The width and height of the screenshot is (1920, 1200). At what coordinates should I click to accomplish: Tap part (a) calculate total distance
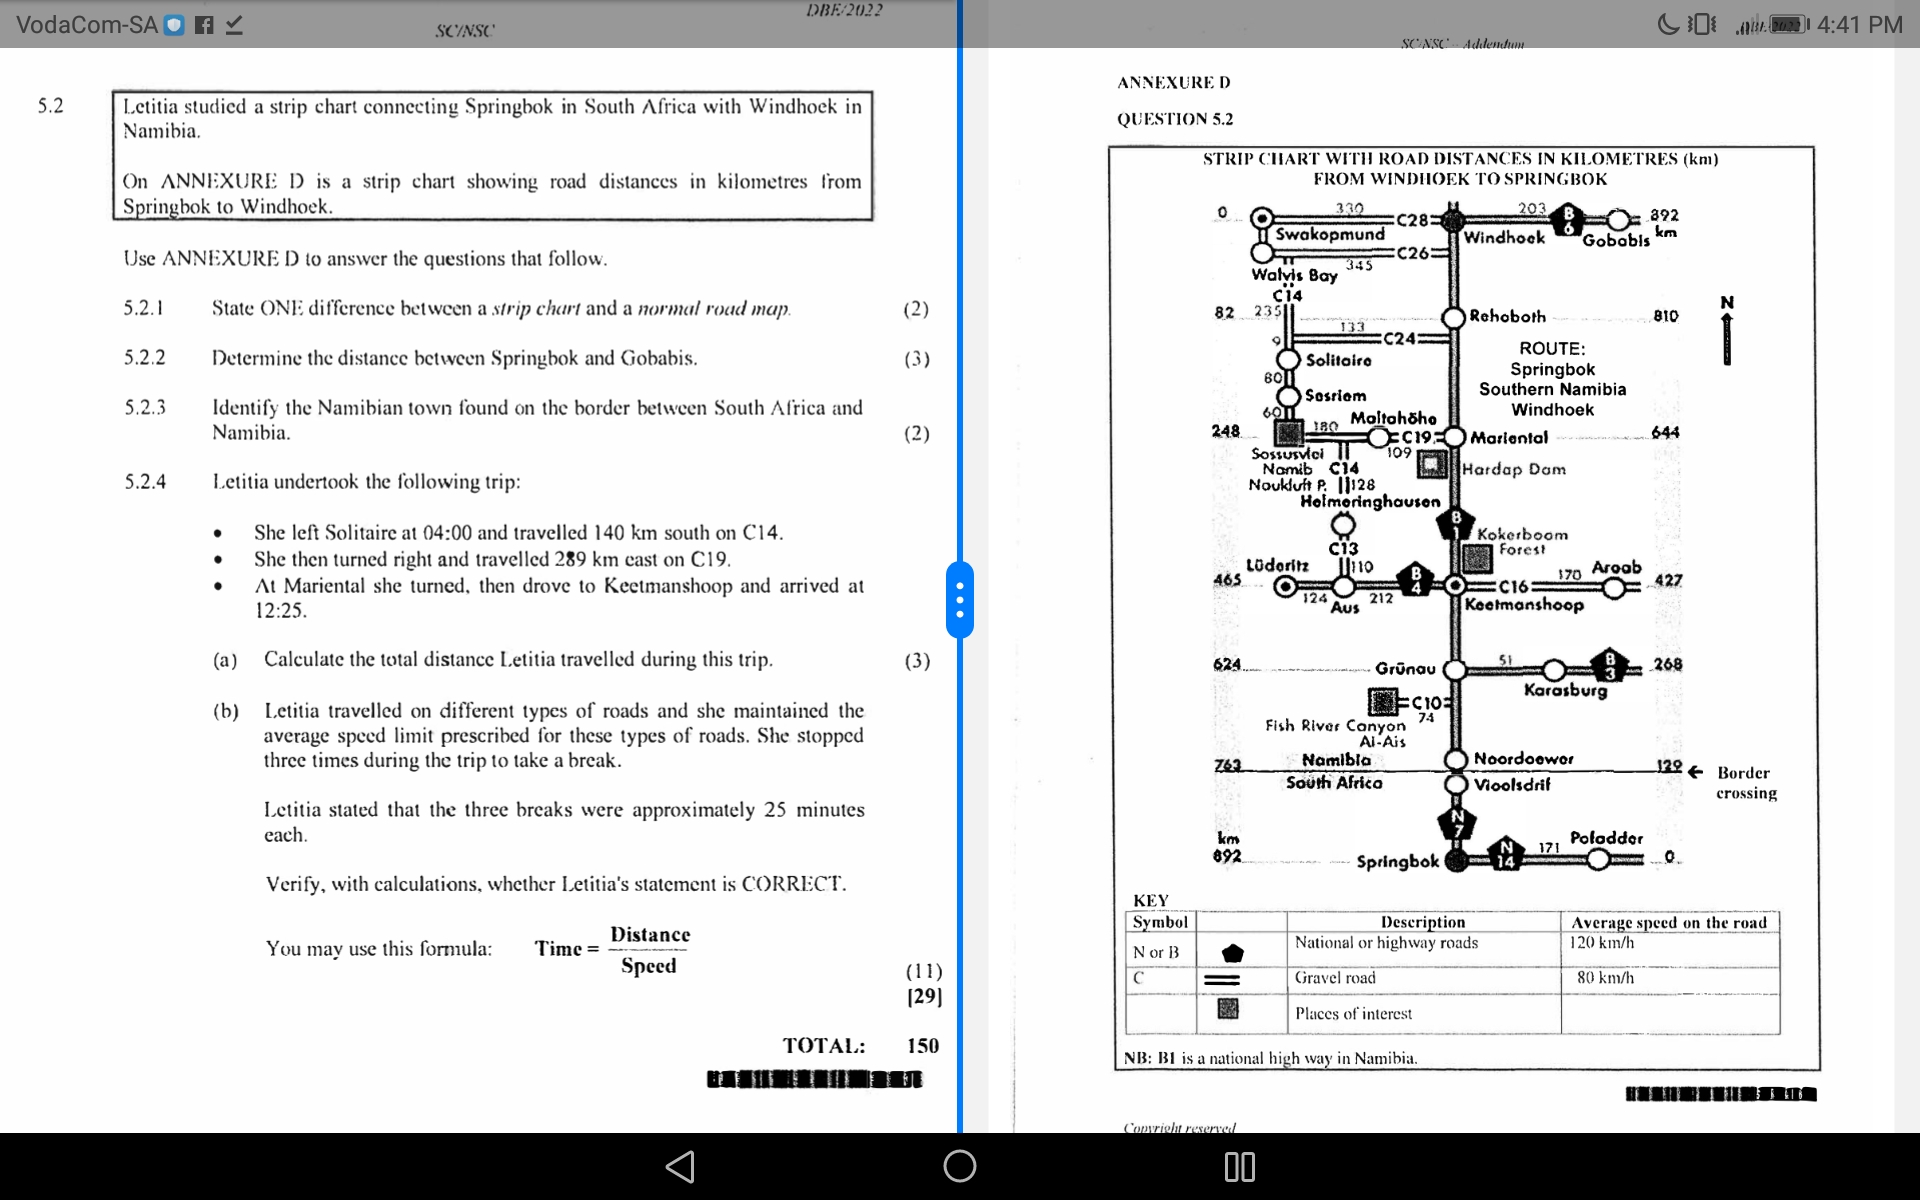point(518,660)
